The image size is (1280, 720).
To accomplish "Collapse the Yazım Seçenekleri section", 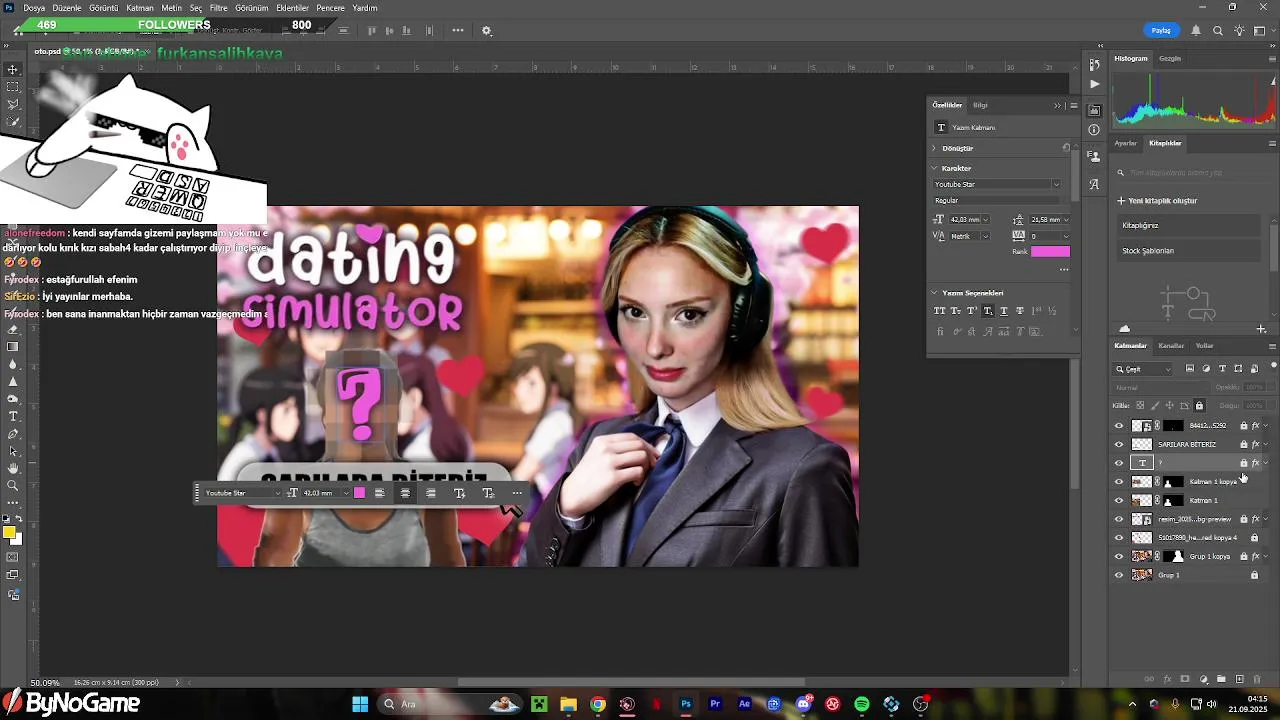I will [x=934, y=293].
